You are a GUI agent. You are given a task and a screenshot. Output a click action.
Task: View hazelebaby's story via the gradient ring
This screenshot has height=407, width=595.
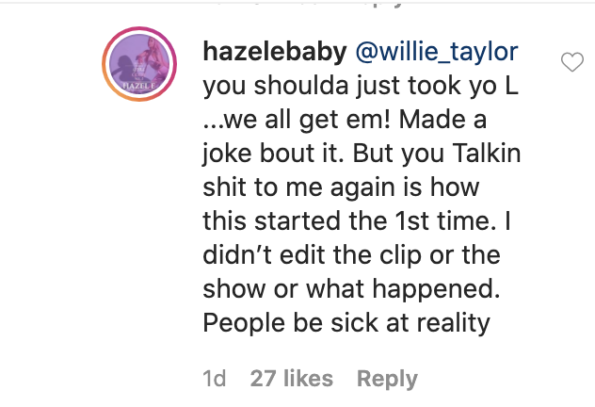[x=139, y=64]
